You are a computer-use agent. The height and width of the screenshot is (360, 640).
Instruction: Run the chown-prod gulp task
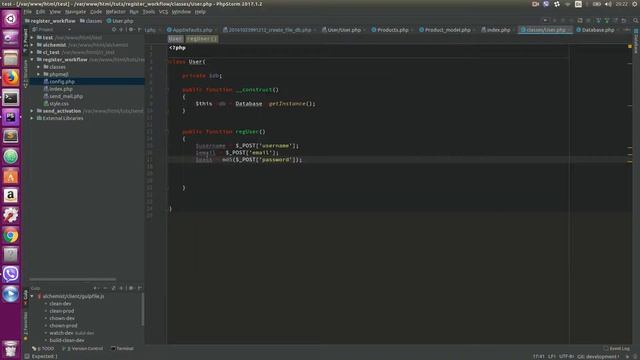coord(63,326)
